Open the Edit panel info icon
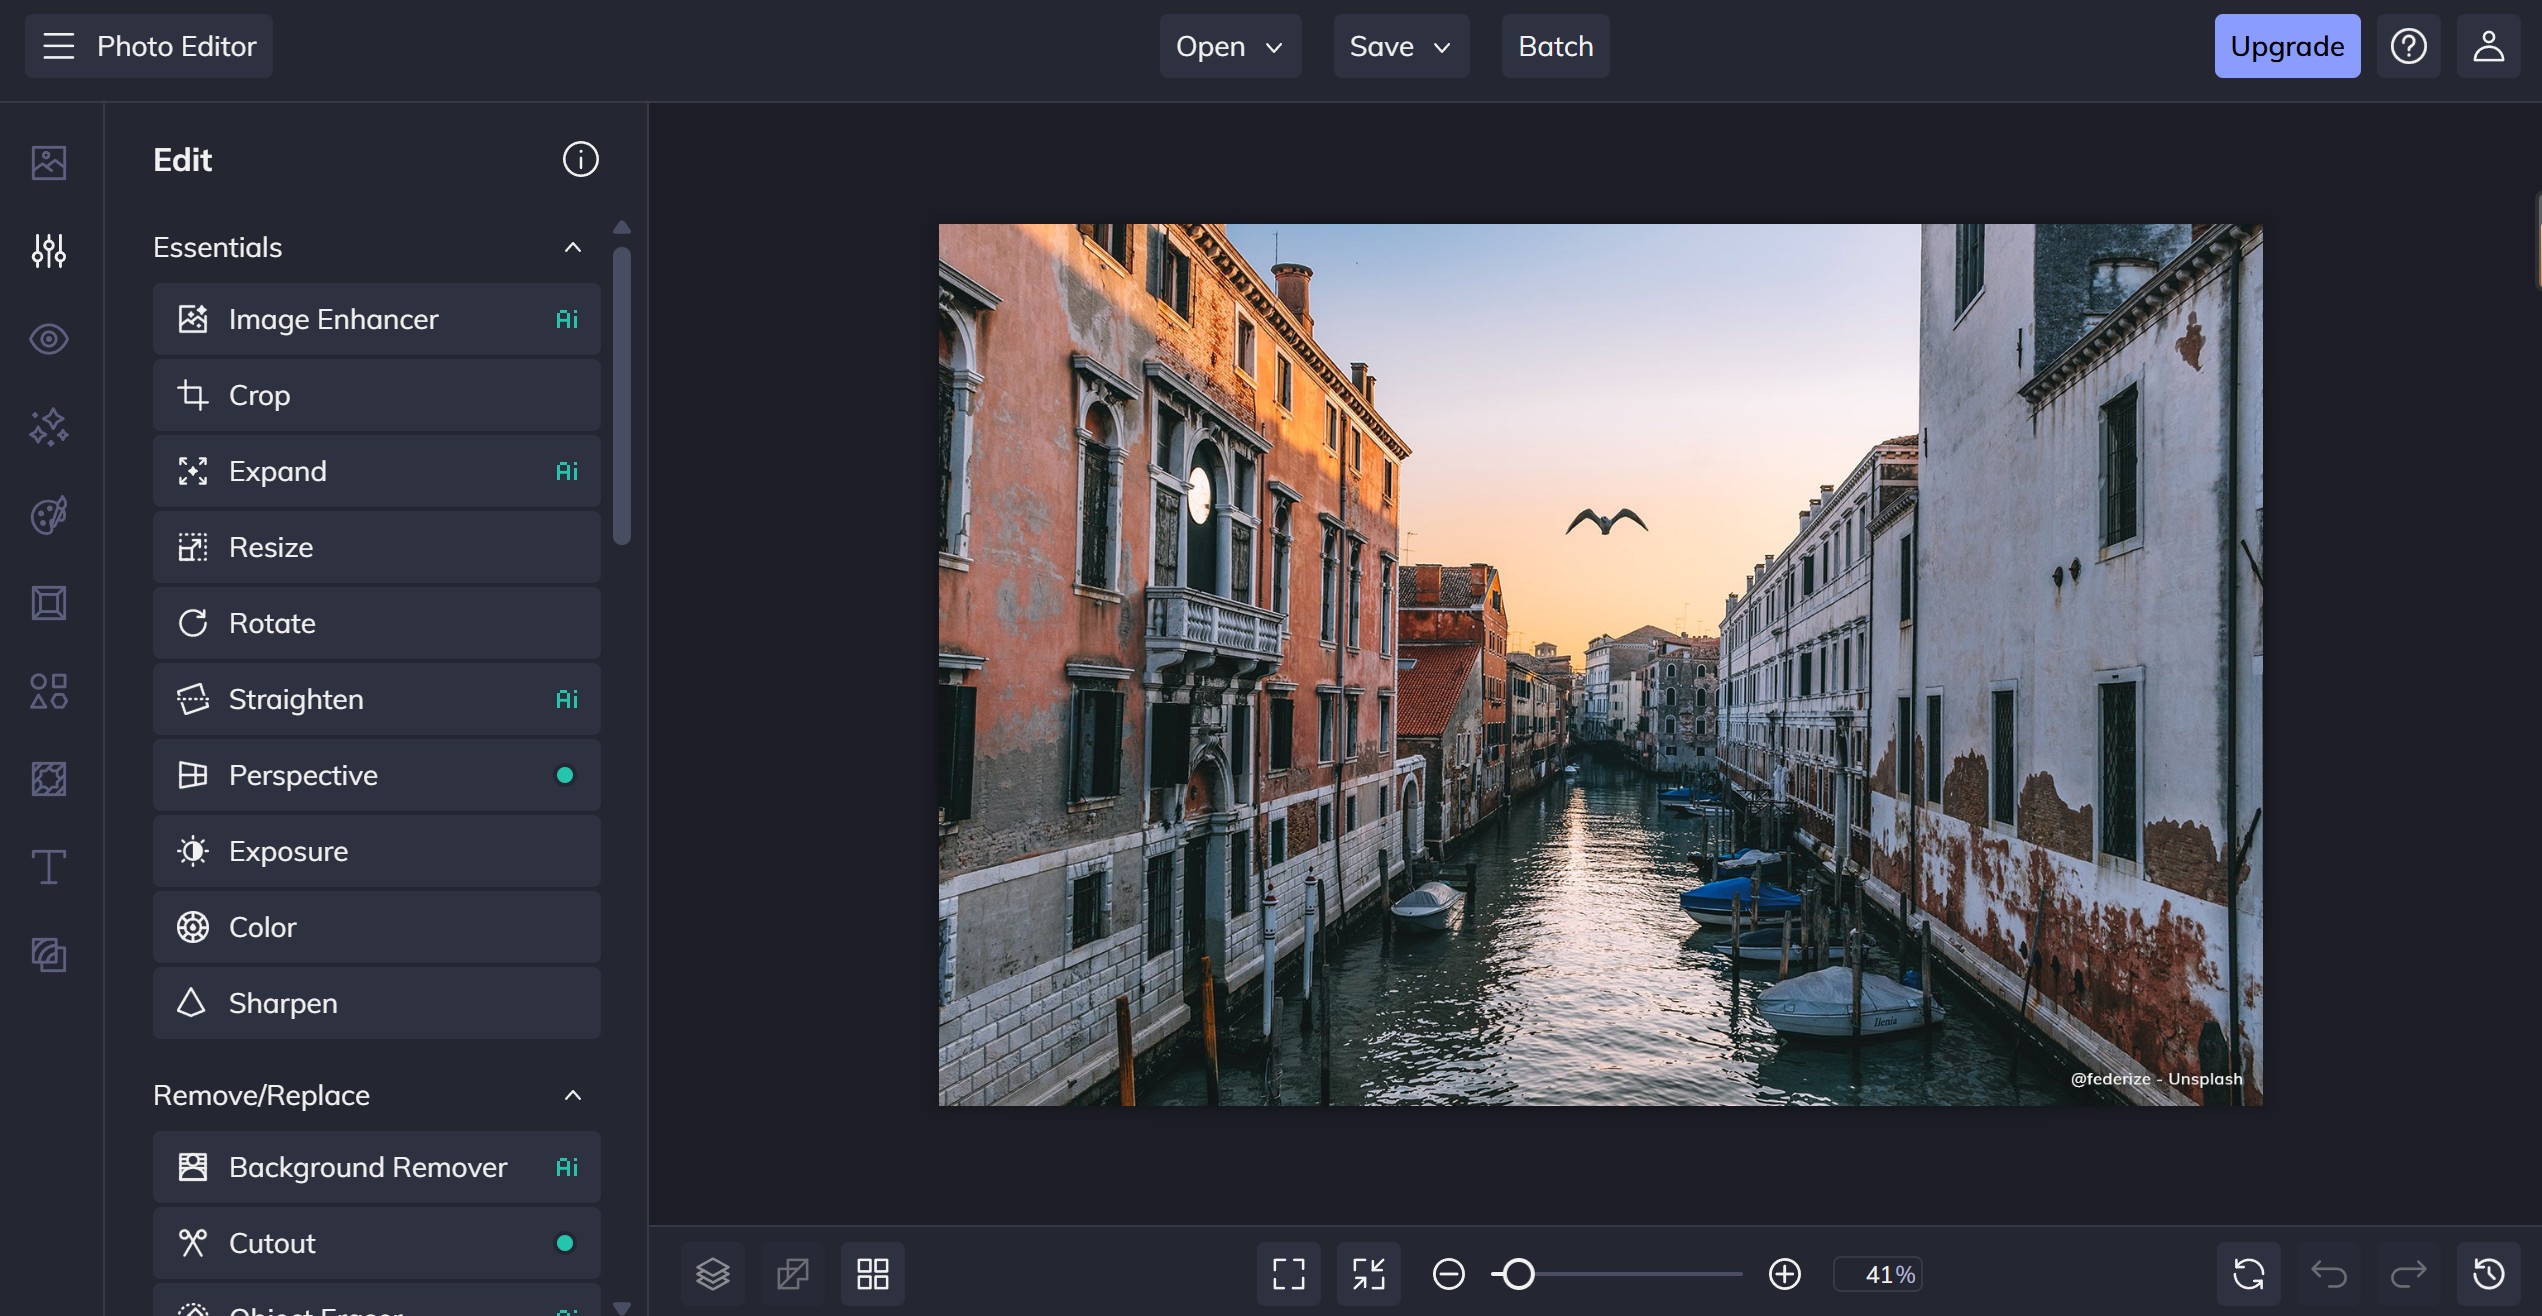Image resolution: width=2542 pixels, height=1316 pixels. coord(580,160)
